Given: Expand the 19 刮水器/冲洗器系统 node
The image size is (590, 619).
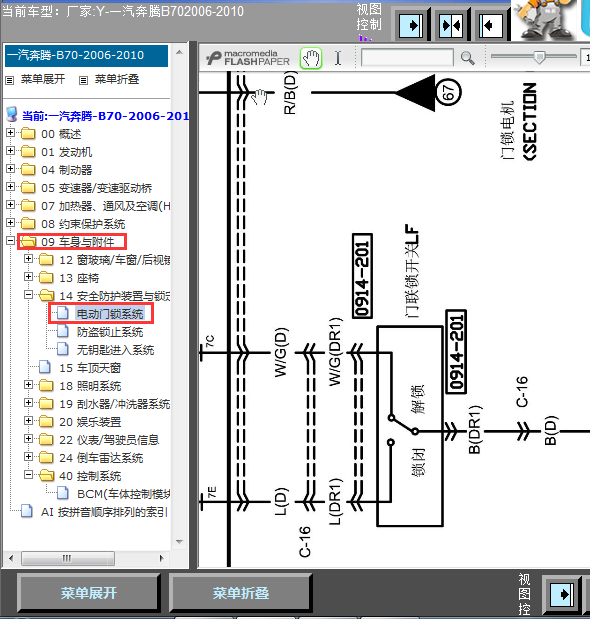Looking at the screenshot, I should pos(28,402).
